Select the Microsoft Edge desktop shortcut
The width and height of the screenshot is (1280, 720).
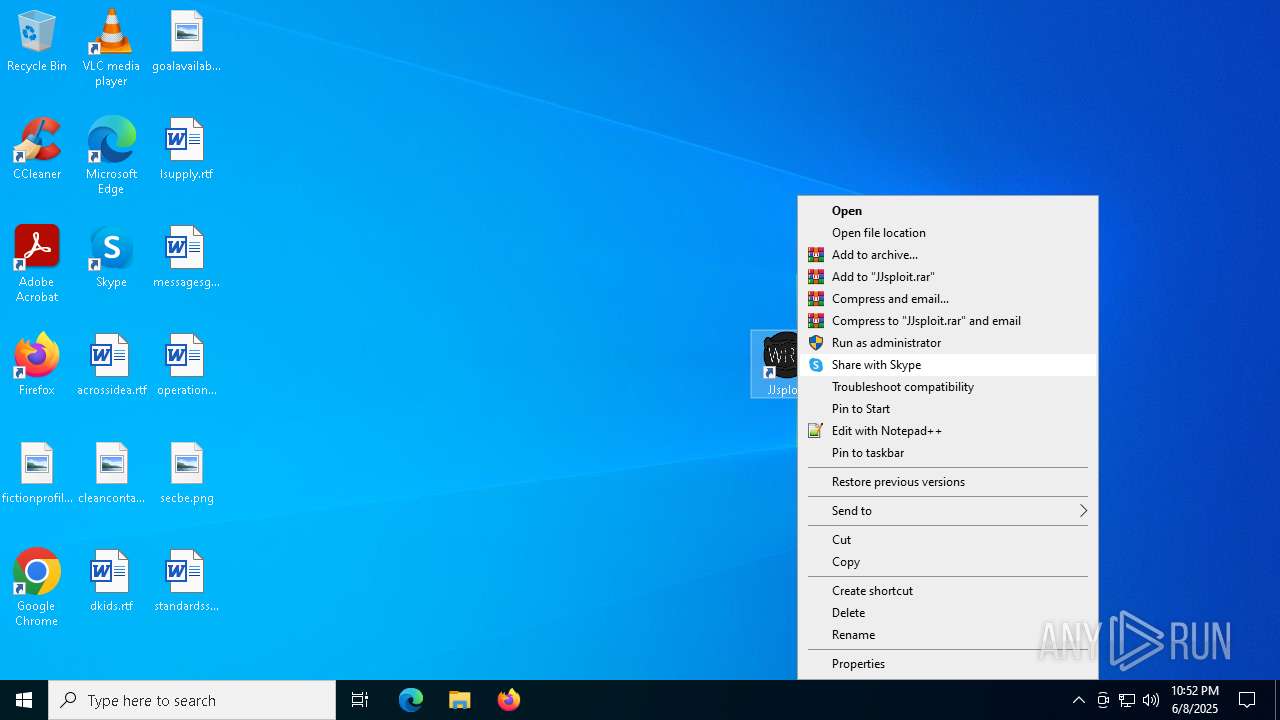(x=111, y=156)
